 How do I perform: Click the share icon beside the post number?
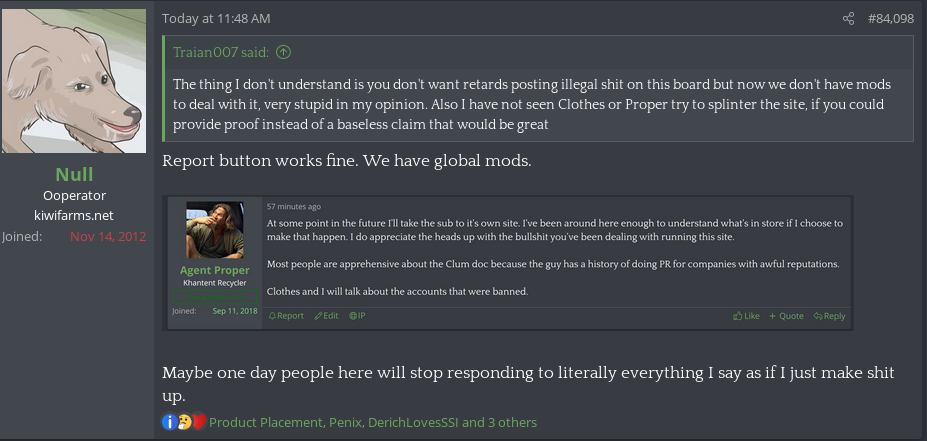[x=849, y=19]
